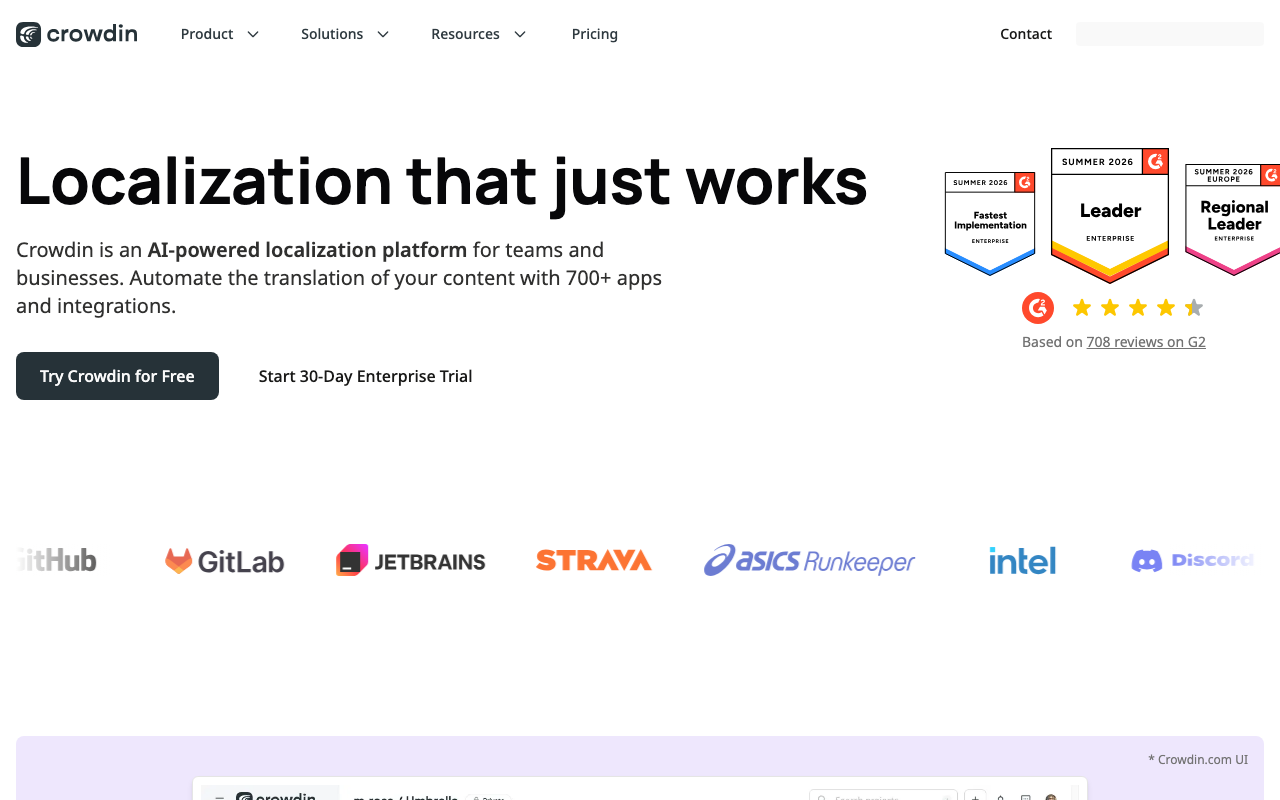Click the Intel logo
1280x800 pixels.
pyautogui.click(x=1022, y=560)
